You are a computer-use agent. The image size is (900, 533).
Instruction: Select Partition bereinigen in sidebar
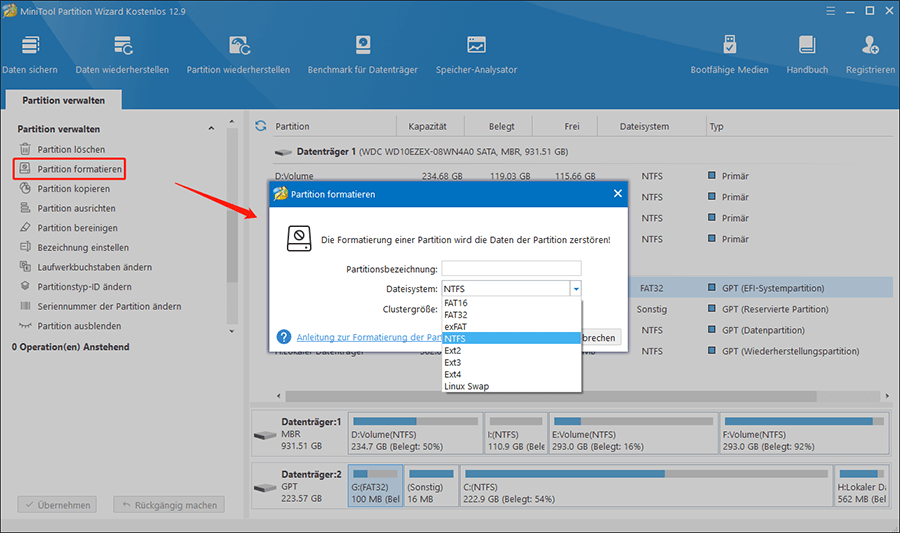(x=77, y=228)
